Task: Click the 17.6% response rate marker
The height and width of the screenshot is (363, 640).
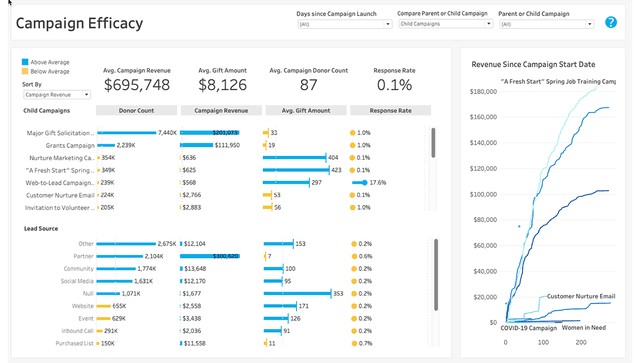Action: pos(364,183)
